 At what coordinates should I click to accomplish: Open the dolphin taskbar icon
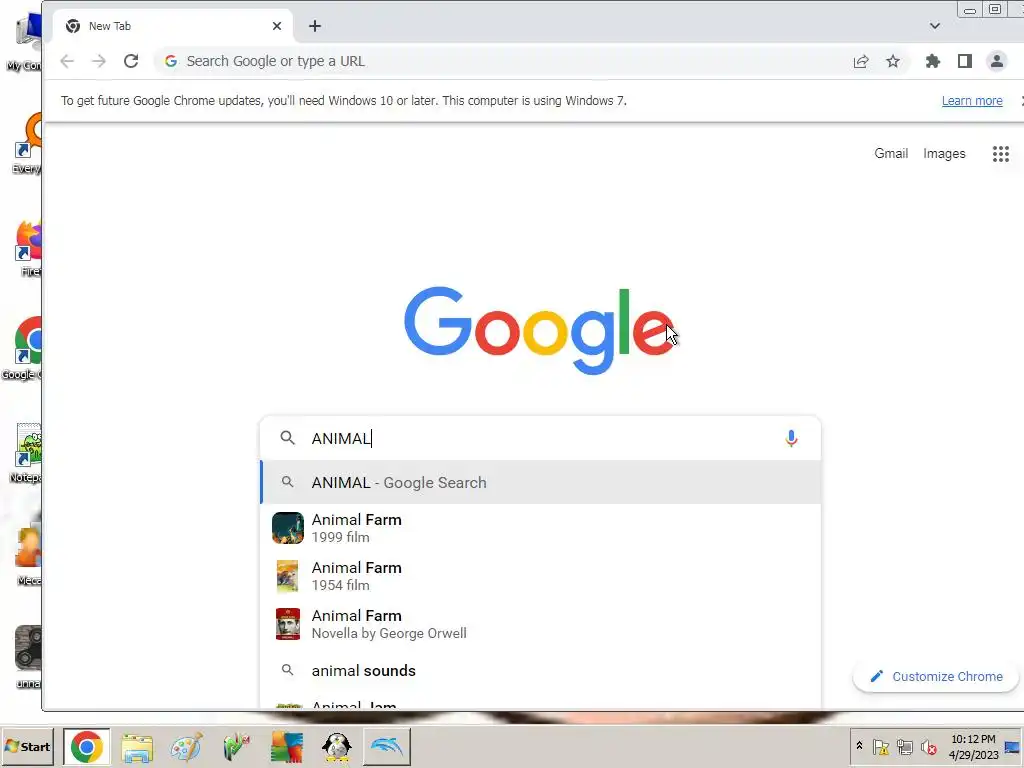pyautogui.click(x=387, y=746)
